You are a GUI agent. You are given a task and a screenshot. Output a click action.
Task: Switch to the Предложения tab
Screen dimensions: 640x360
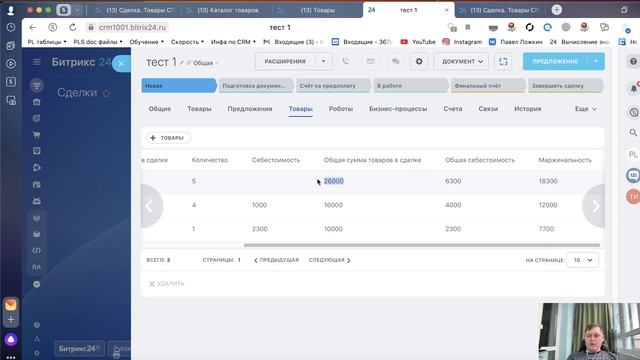[x=250, y=109]
